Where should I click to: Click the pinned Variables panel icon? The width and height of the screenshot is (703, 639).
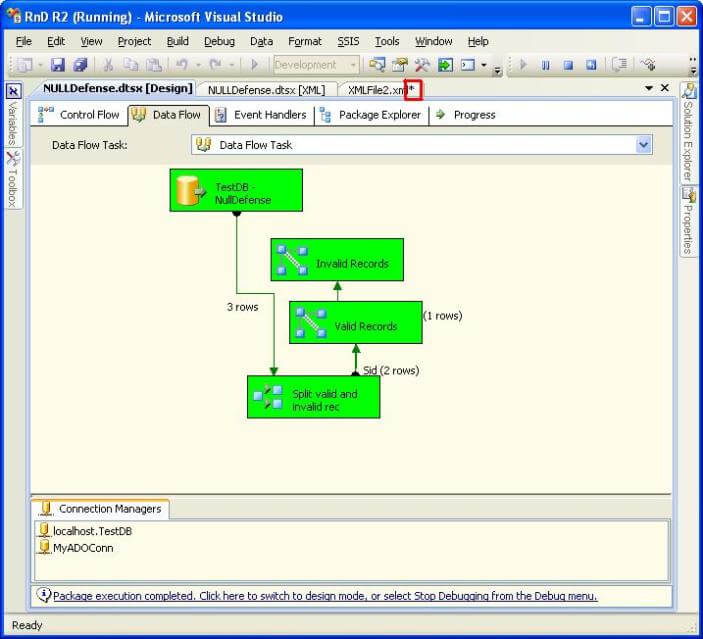point(13,91)
